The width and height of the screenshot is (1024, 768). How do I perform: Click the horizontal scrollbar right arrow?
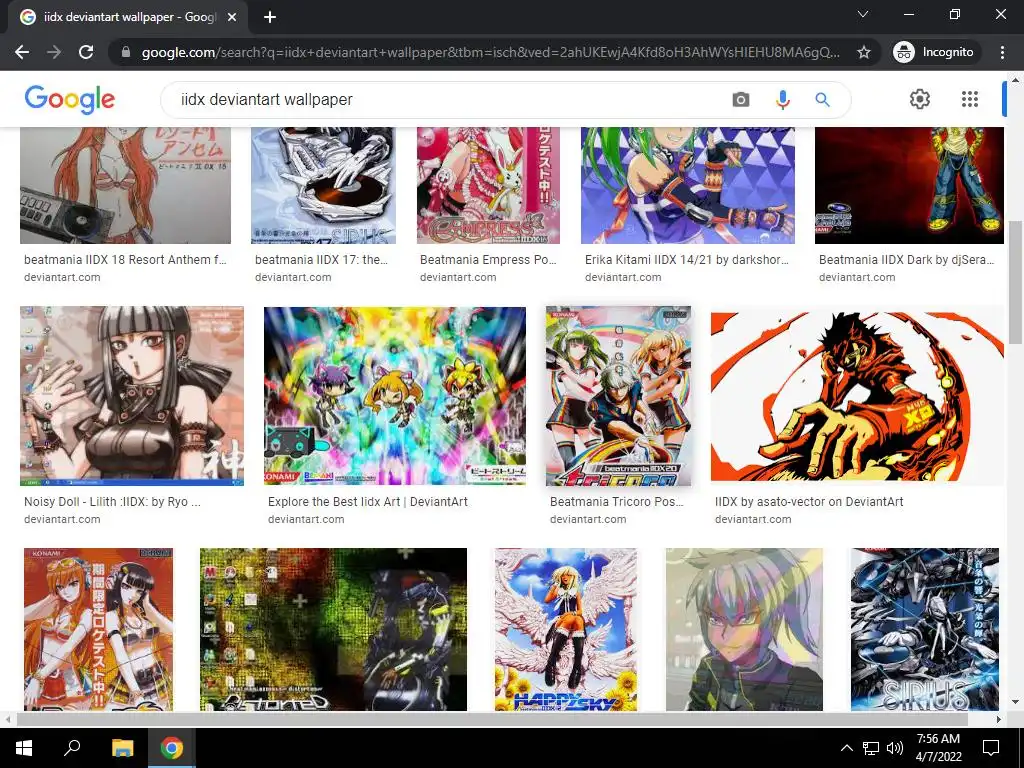coord(998,719)
